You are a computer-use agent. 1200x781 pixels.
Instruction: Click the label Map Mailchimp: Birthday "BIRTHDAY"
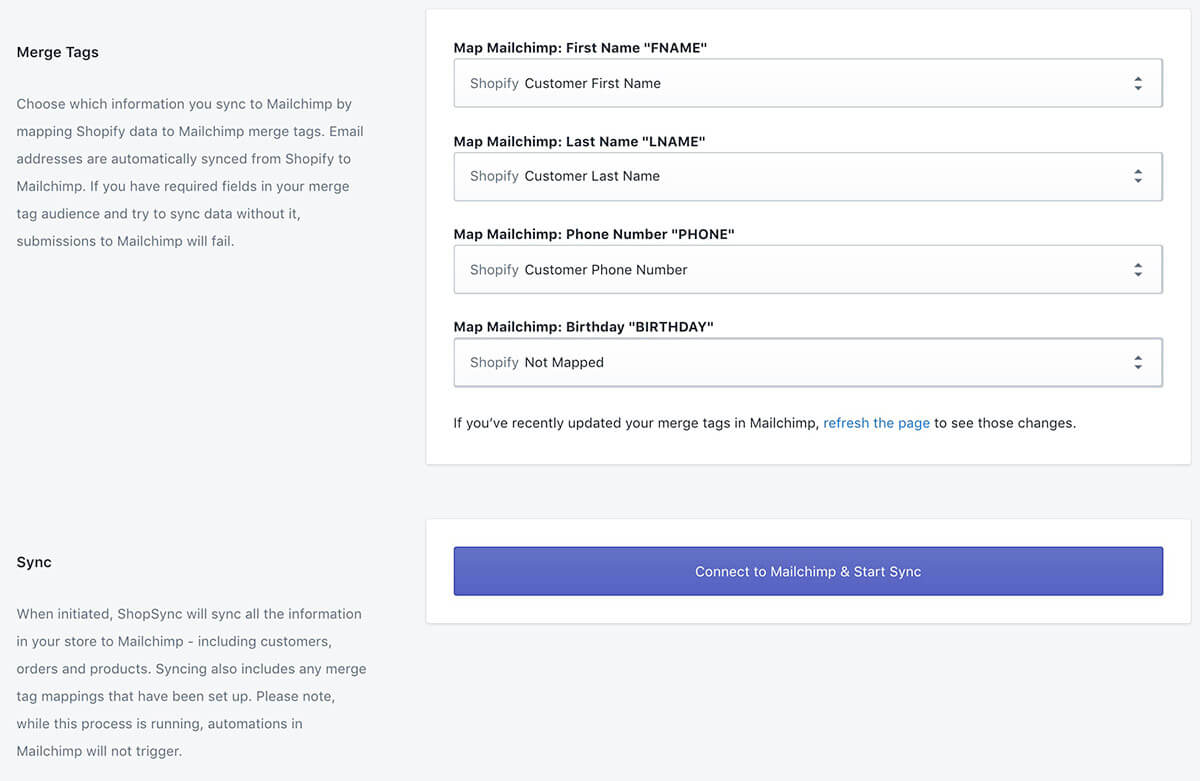(x=583, y=327)
